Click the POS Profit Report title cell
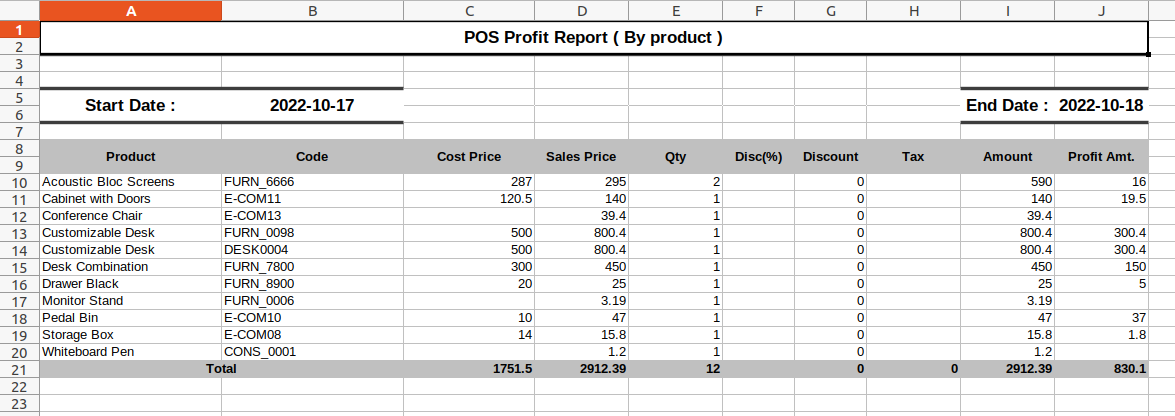This screenshot has width=1175, height=416. coord(593,37)
